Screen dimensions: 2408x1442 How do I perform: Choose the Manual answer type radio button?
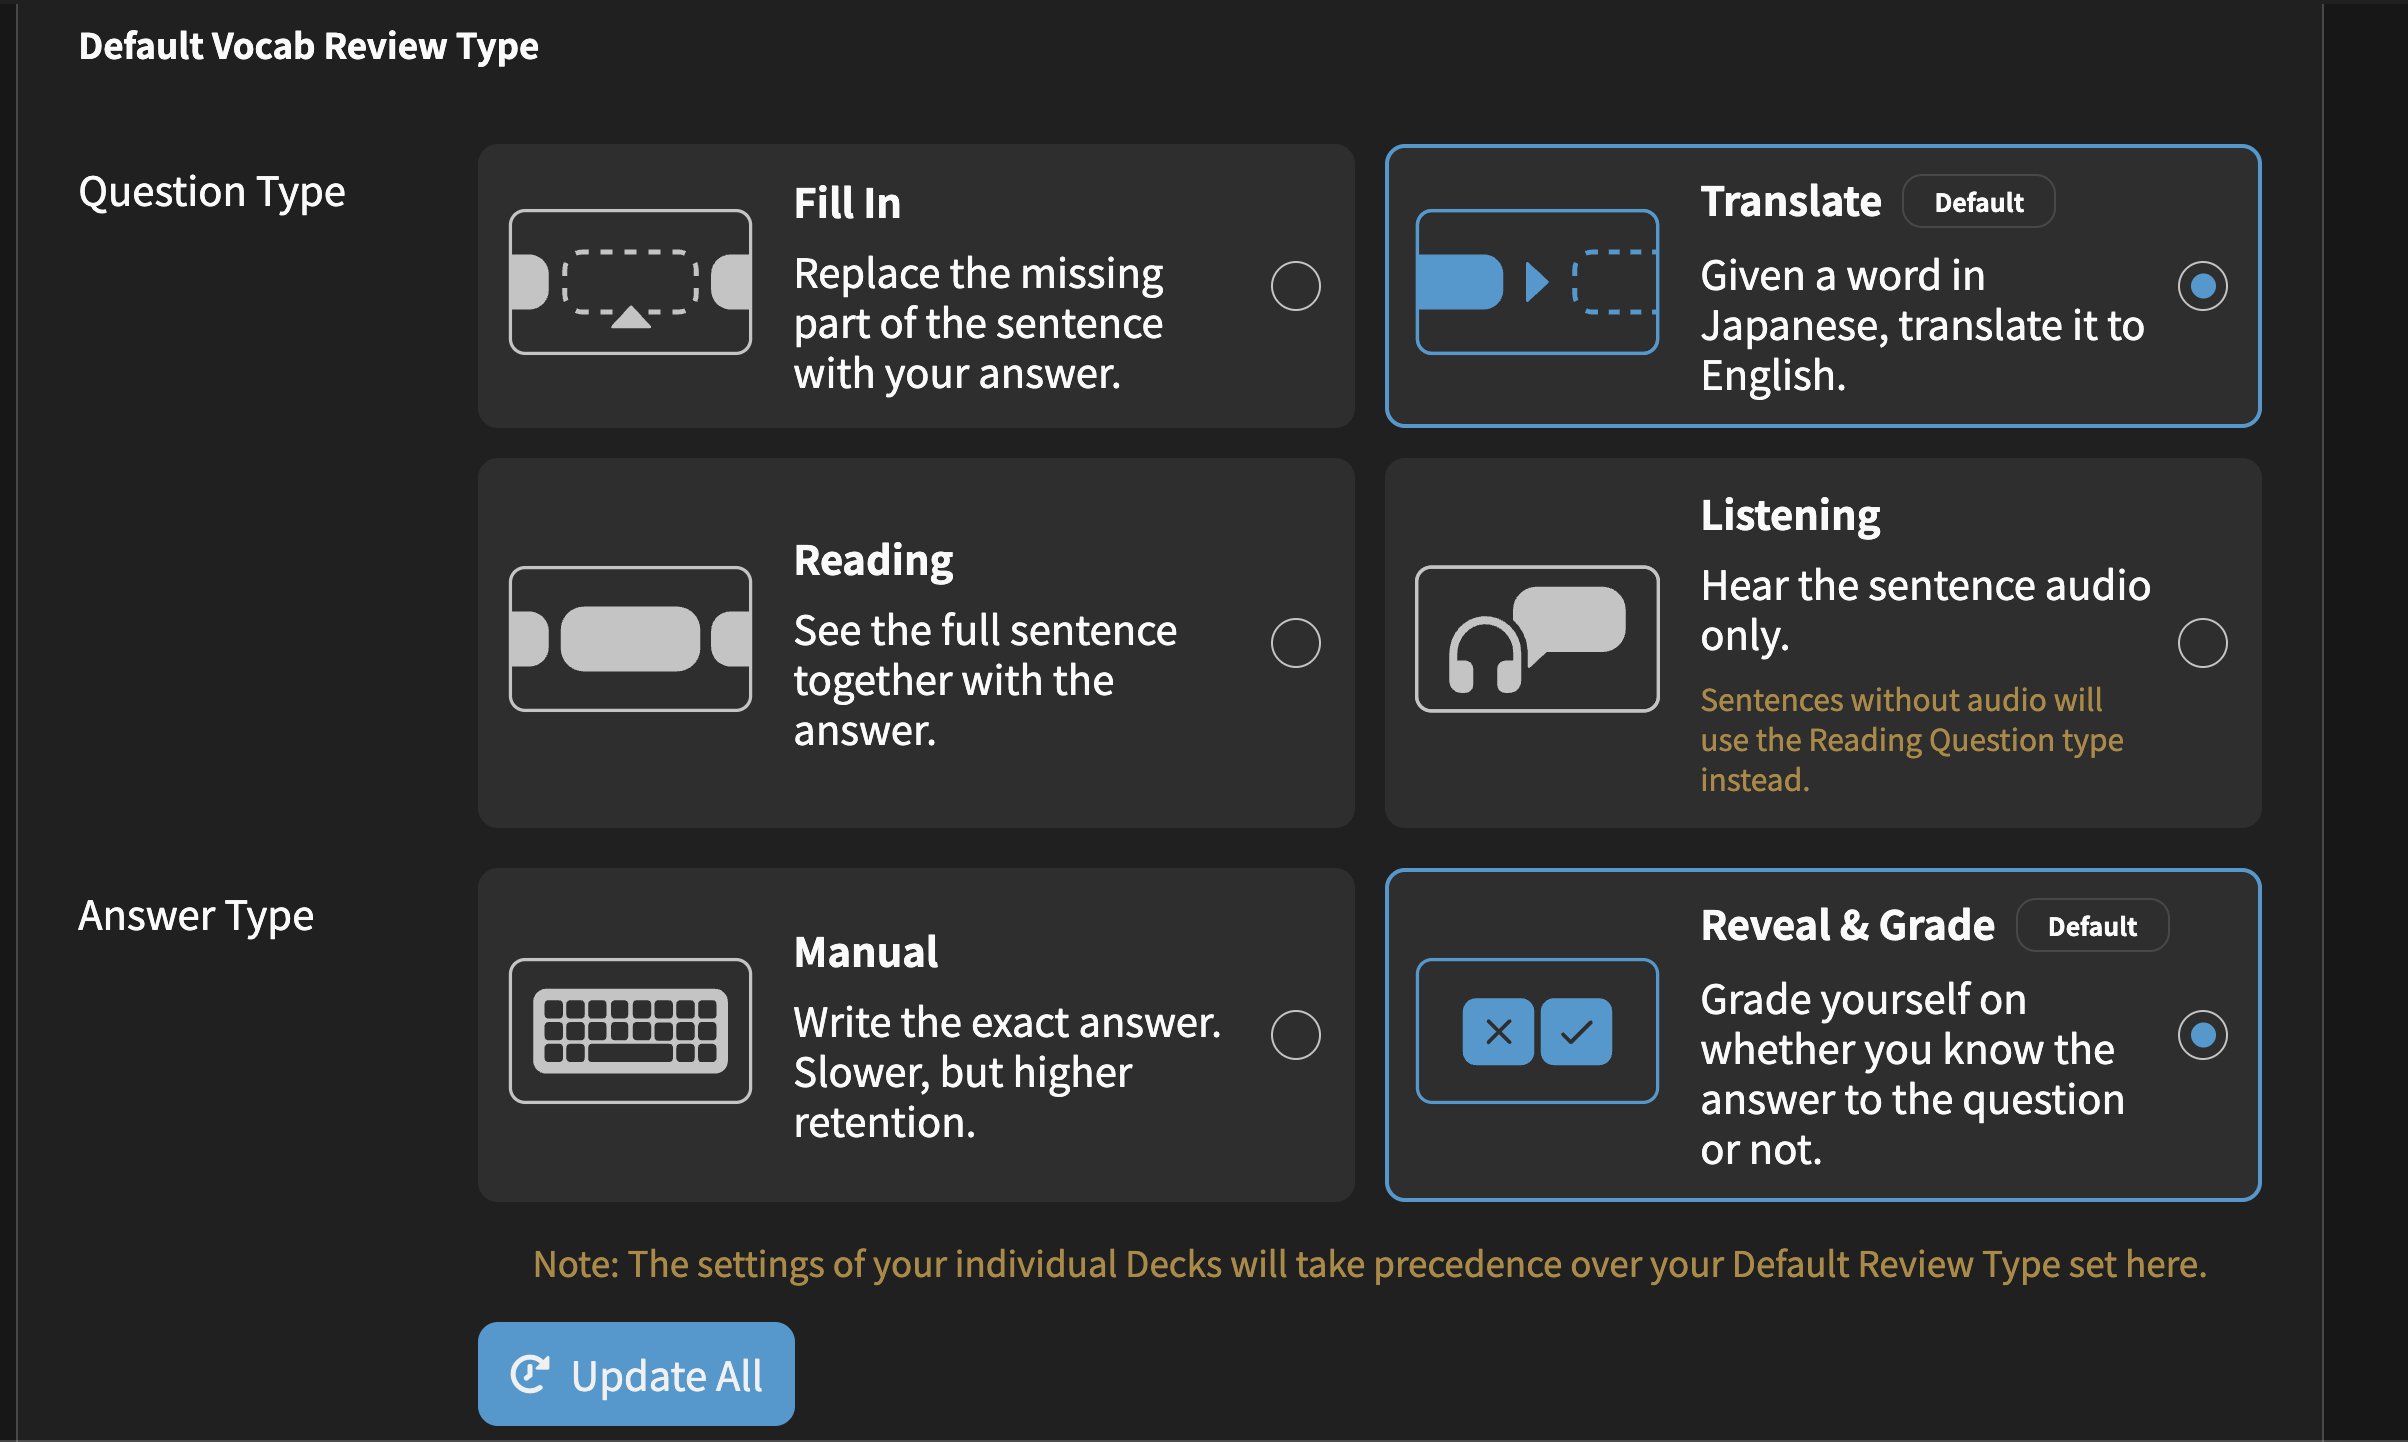(1296, 1035)
